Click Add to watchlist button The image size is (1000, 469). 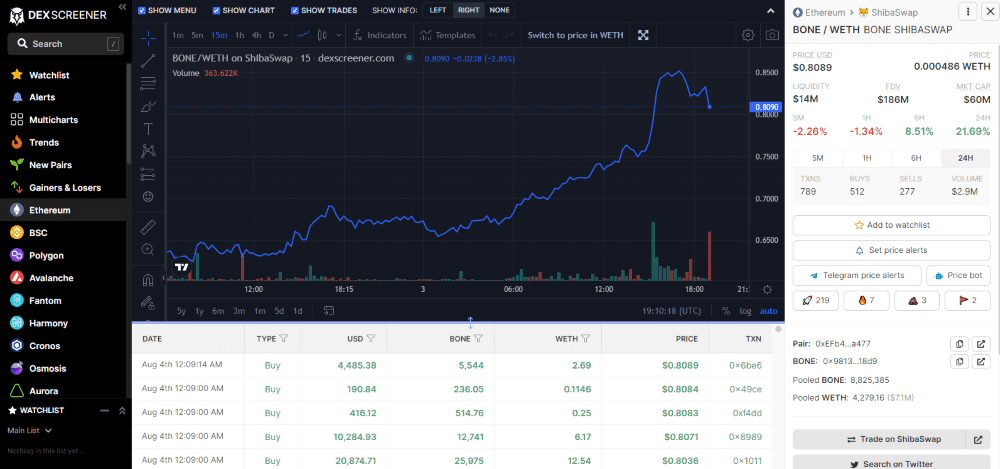click(x=892, y=225)
